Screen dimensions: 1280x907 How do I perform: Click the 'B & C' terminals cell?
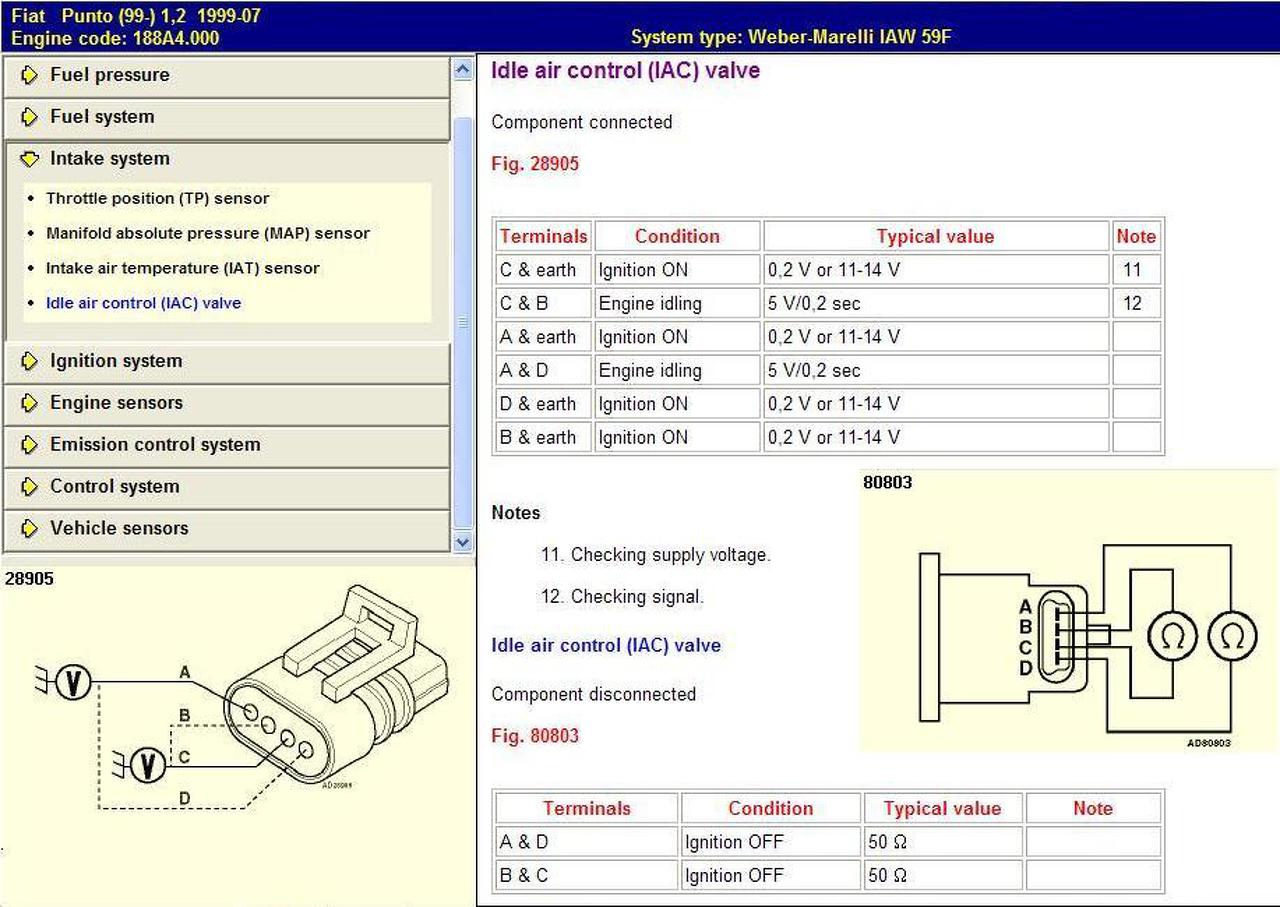[x=587, y=875]
